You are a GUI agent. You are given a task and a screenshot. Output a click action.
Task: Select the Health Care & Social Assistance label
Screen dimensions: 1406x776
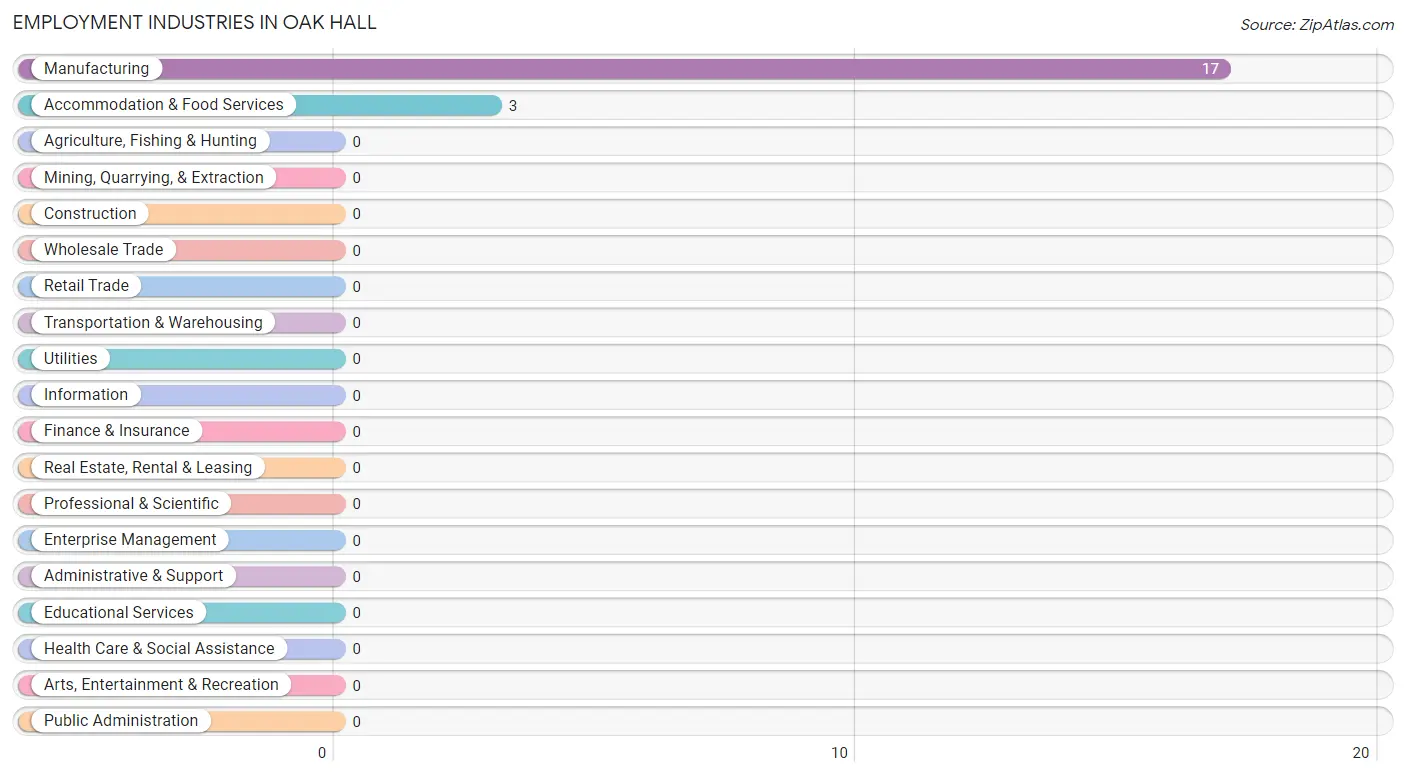159,648
